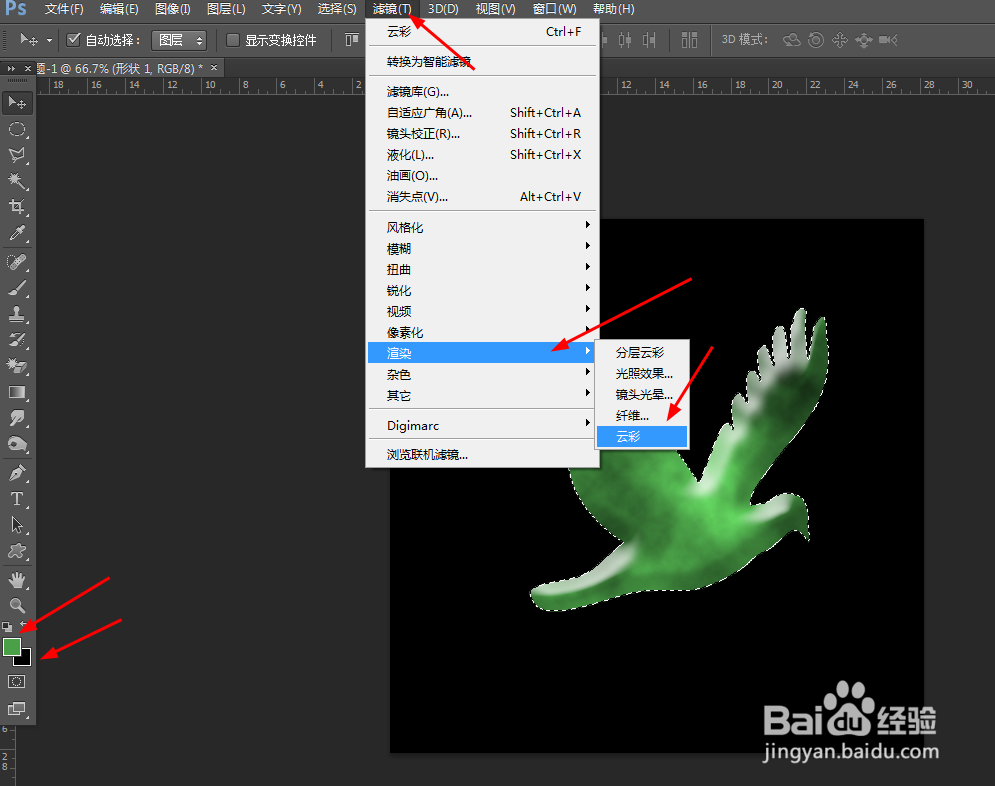Choose 云彩 in the render submenu
Image resolution: width=995 pixels, height=786 pixels.
(642, 436)
